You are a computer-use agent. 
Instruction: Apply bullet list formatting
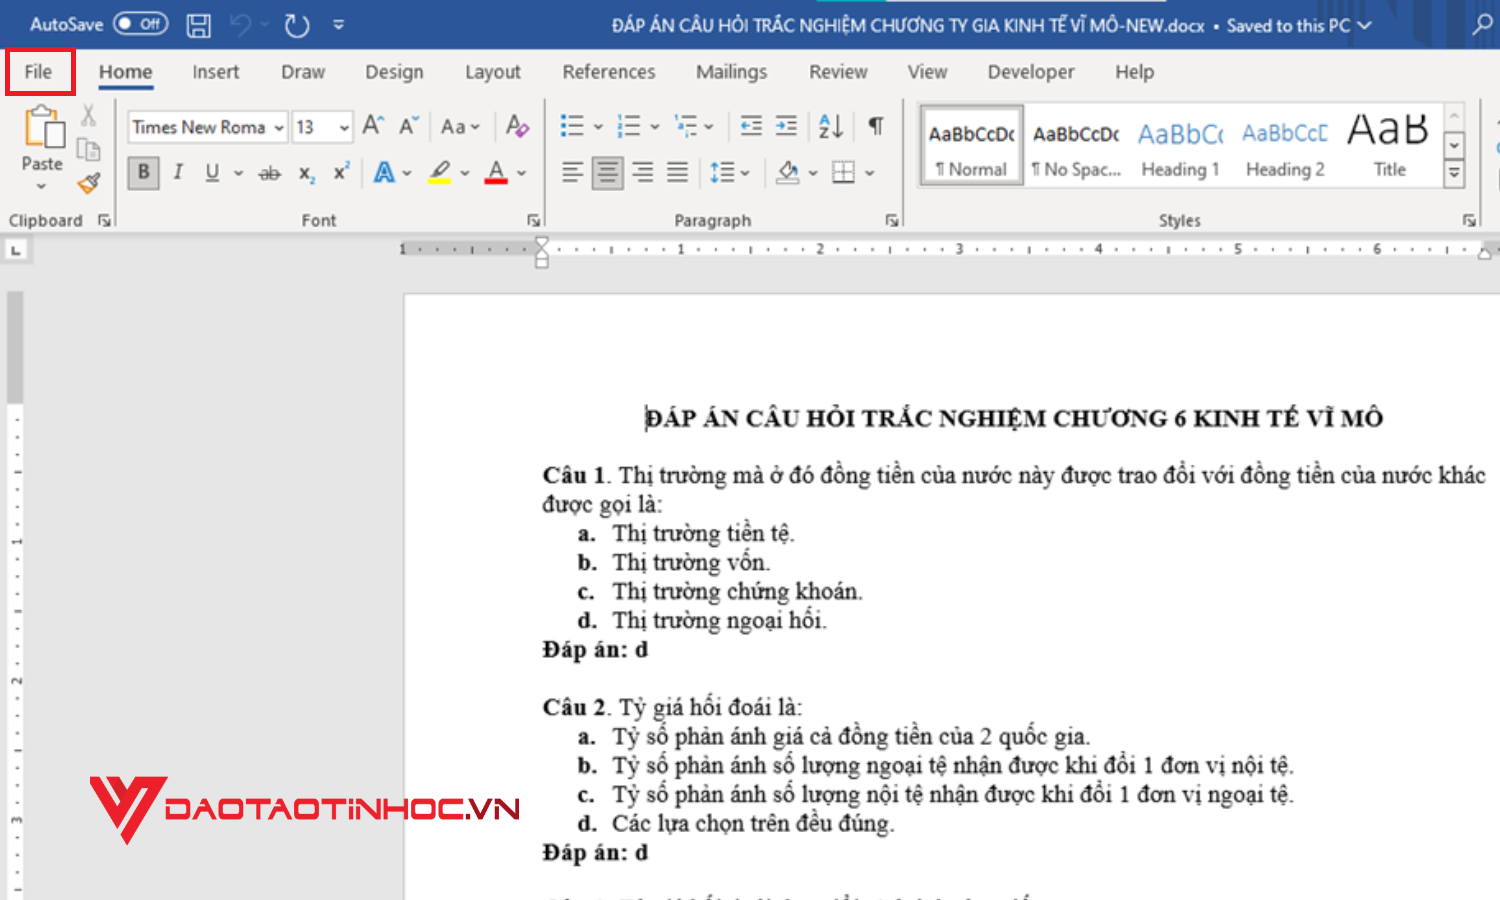(x=572, y=125)
